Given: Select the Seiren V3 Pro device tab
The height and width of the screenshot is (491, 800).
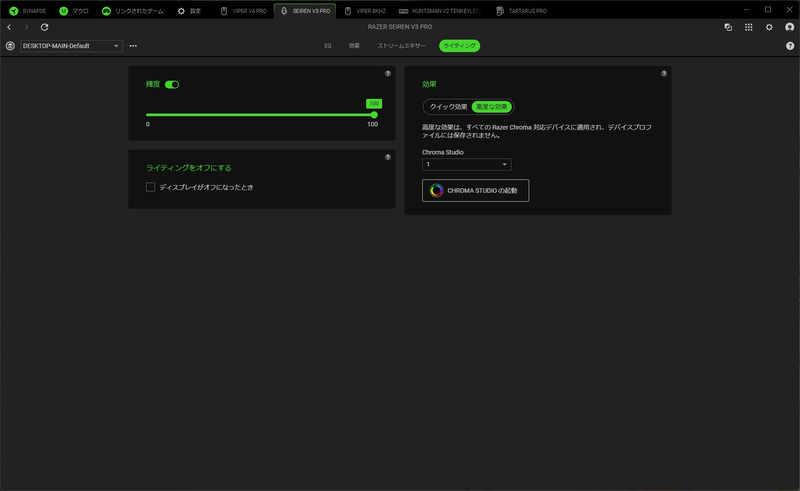Looking at the screenshot, I should 305,11.
